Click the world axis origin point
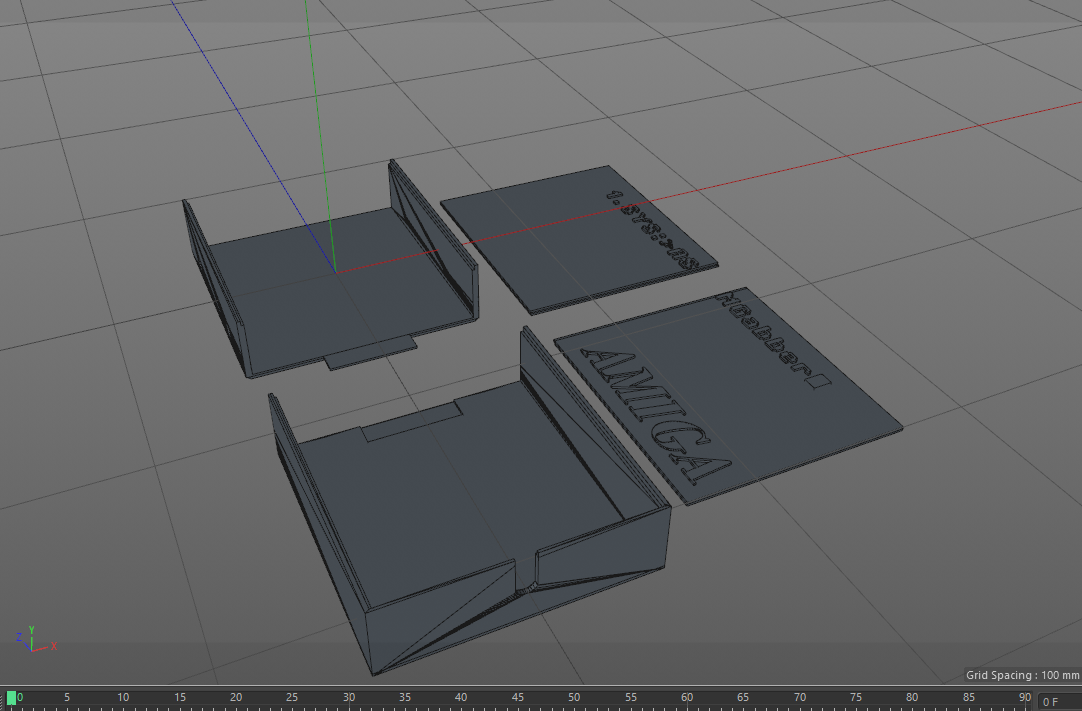The image size is (1082, 711). pyautogui.click(x=335, y=270)
